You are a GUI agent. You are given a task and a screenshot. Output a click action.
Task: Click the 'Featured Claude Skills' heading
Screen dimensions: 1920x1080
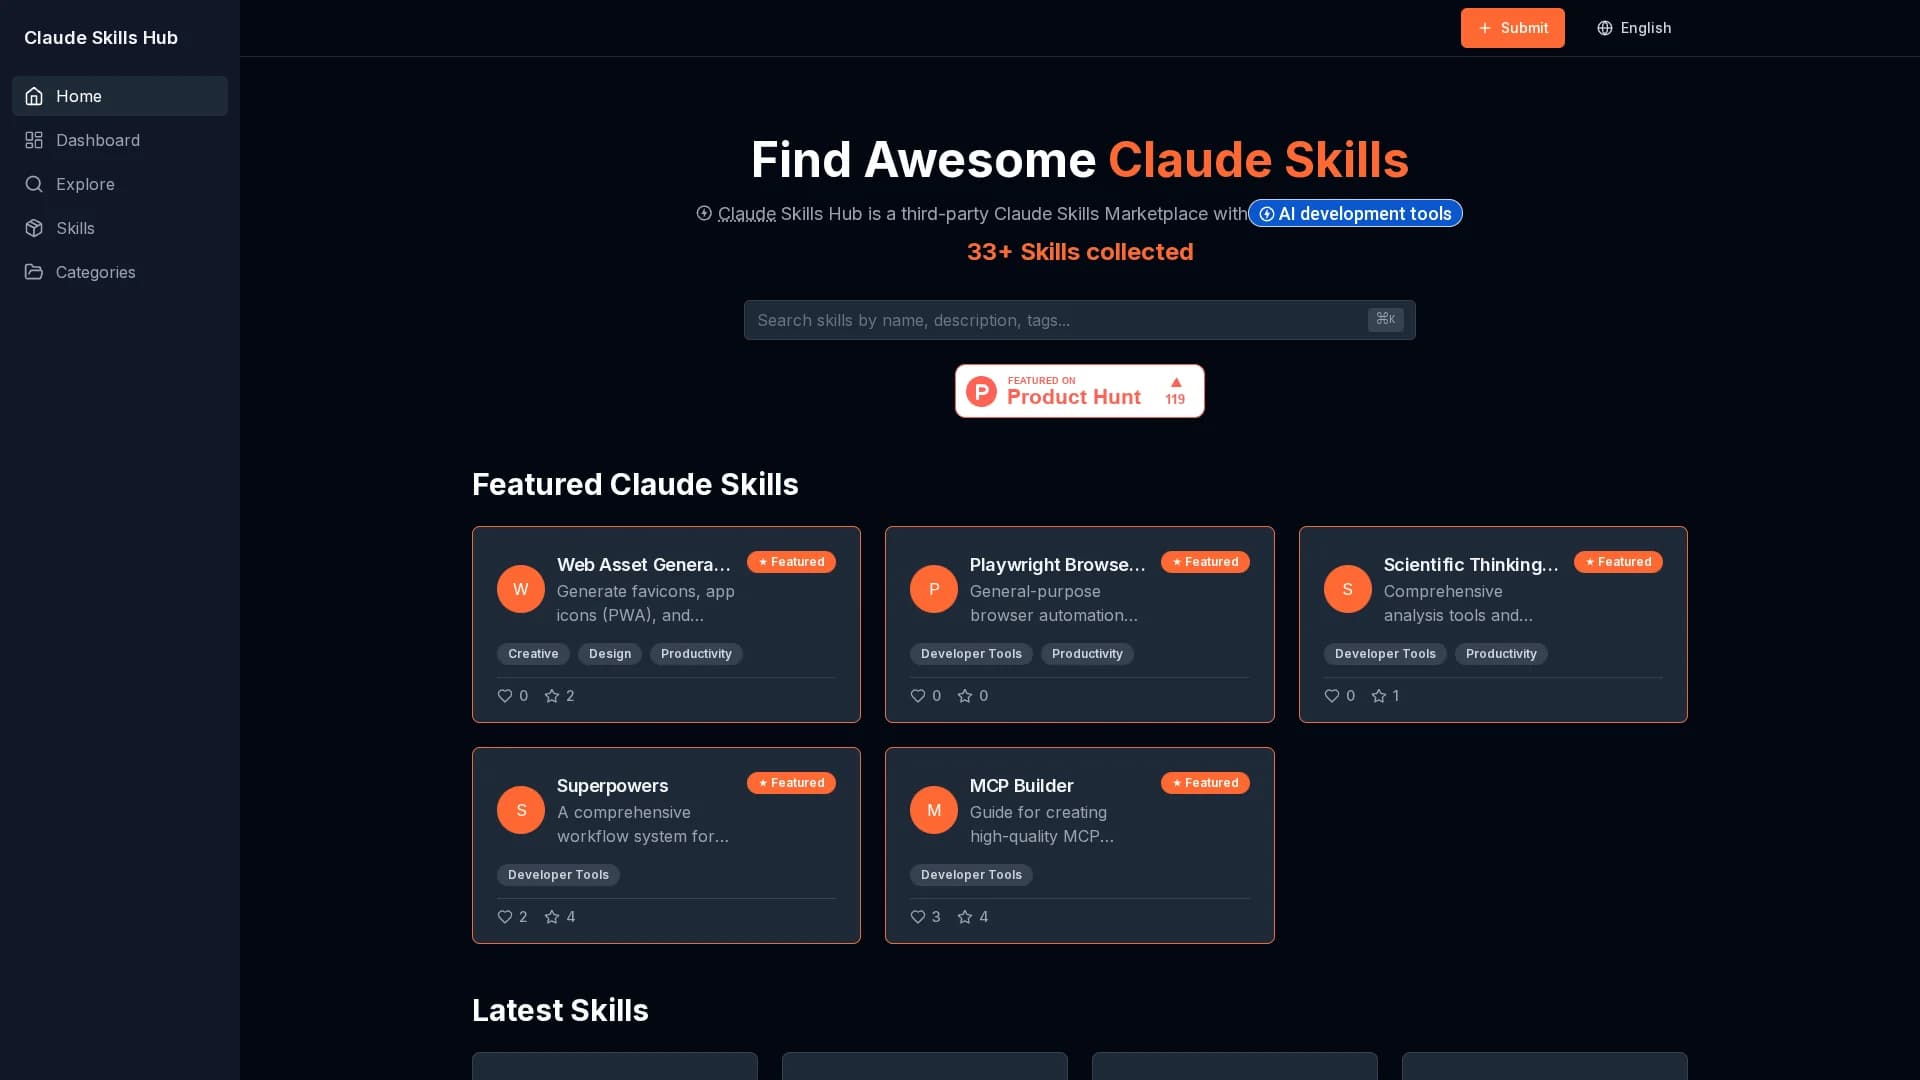pos(635,484)
